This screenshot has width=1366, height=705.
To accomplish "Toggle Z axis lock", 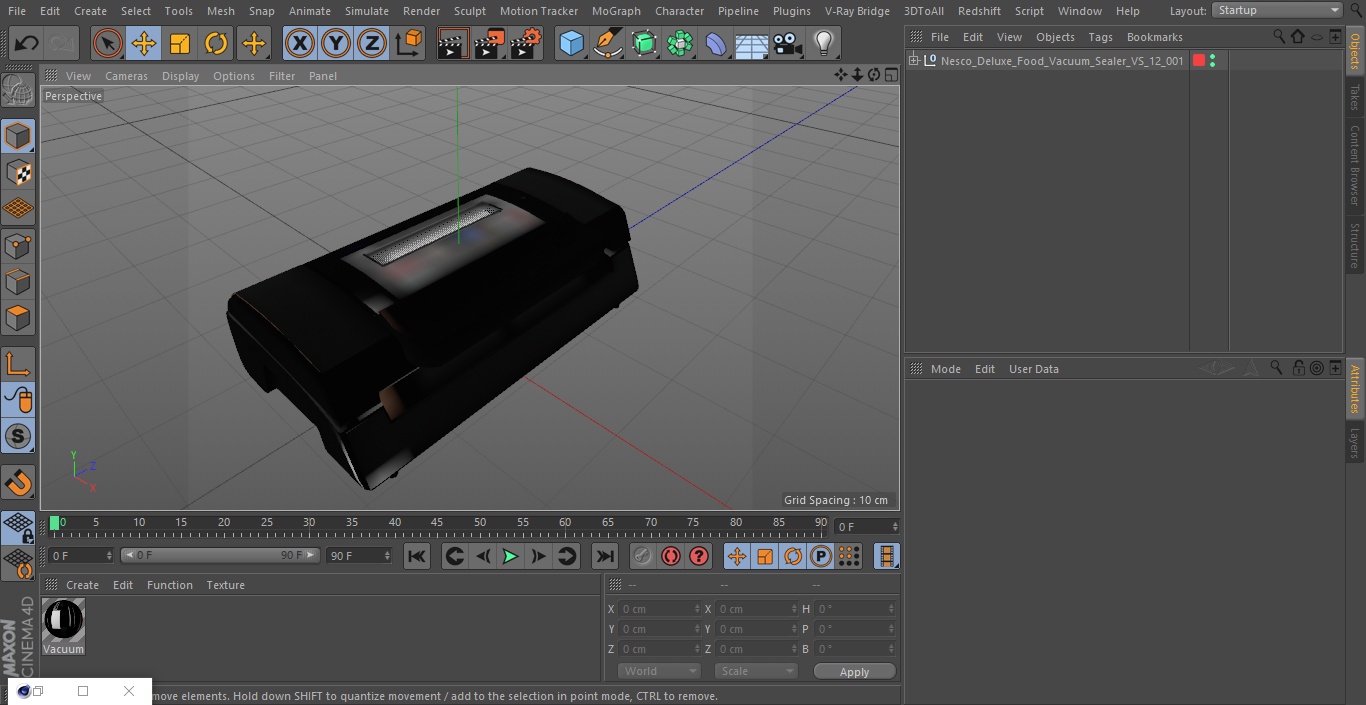I will click(x=372, y=43).
